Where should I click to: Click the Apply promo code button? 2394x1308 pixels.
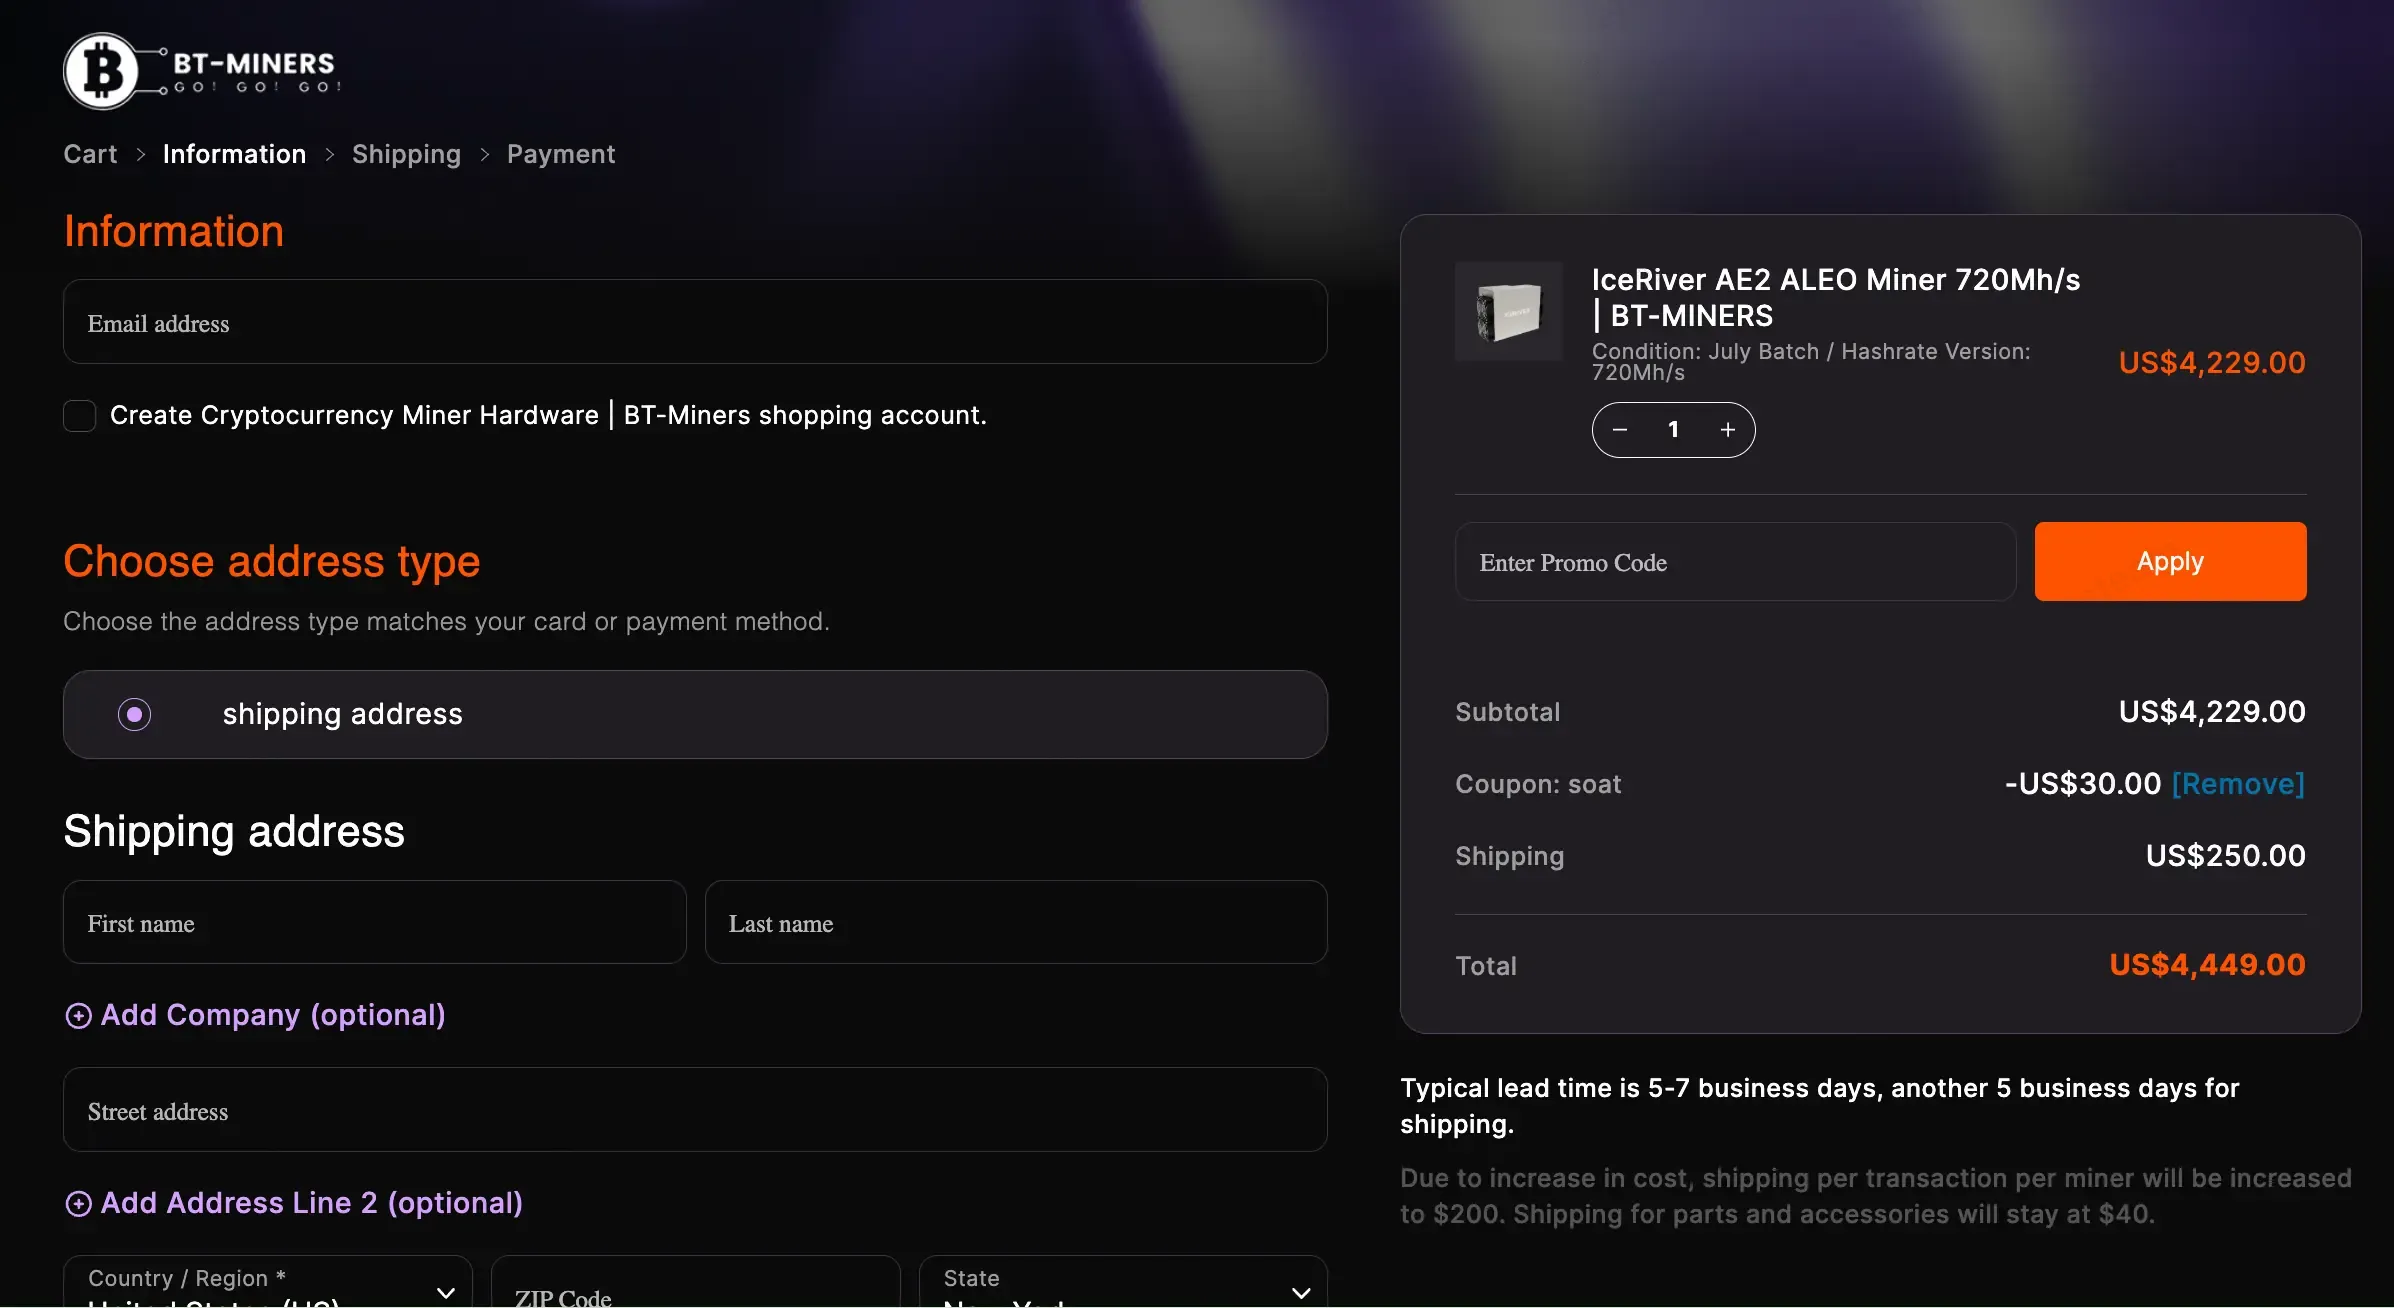point(2169,561)
